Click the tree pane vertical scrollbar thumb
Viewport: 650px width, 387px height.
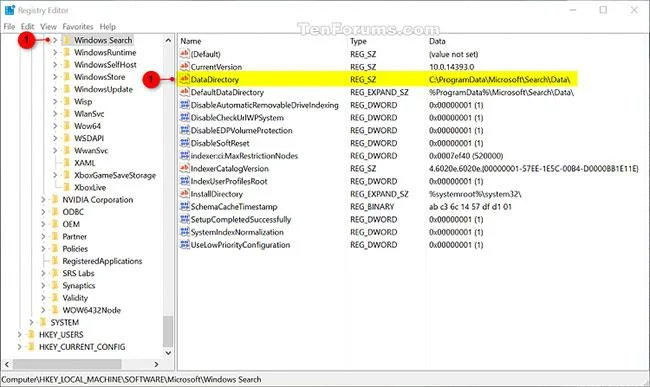coord(168,331)
